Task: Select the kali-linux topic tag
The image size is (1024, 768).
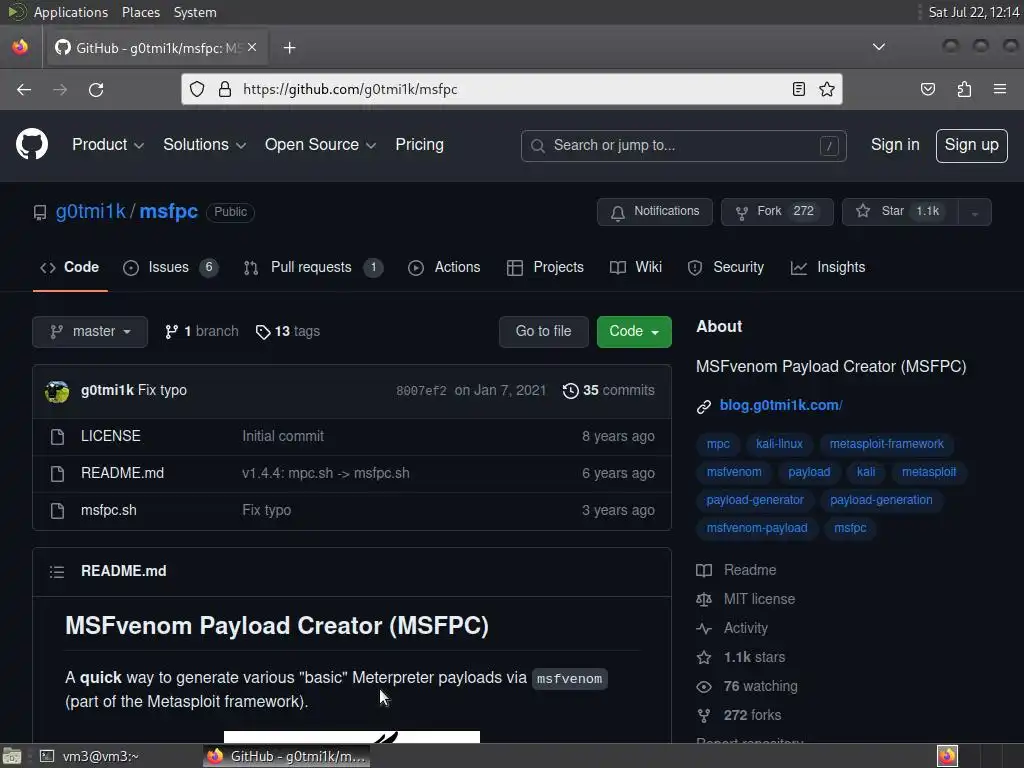Action: (x=779, y=444)
